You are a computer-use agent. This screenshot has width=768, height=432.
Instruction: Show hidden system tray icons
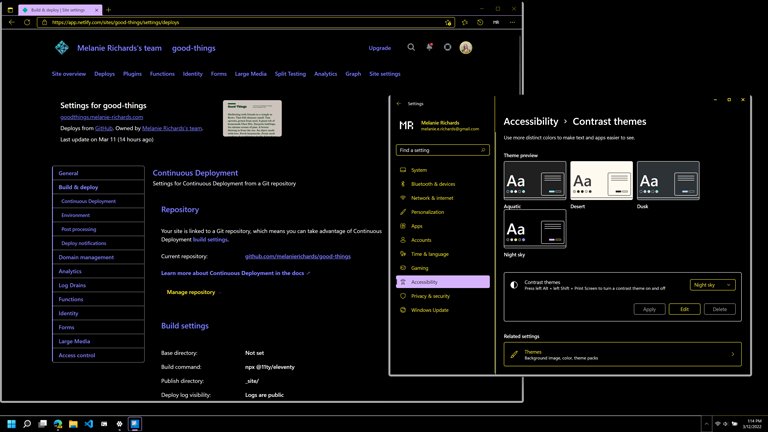click(706, 424)
